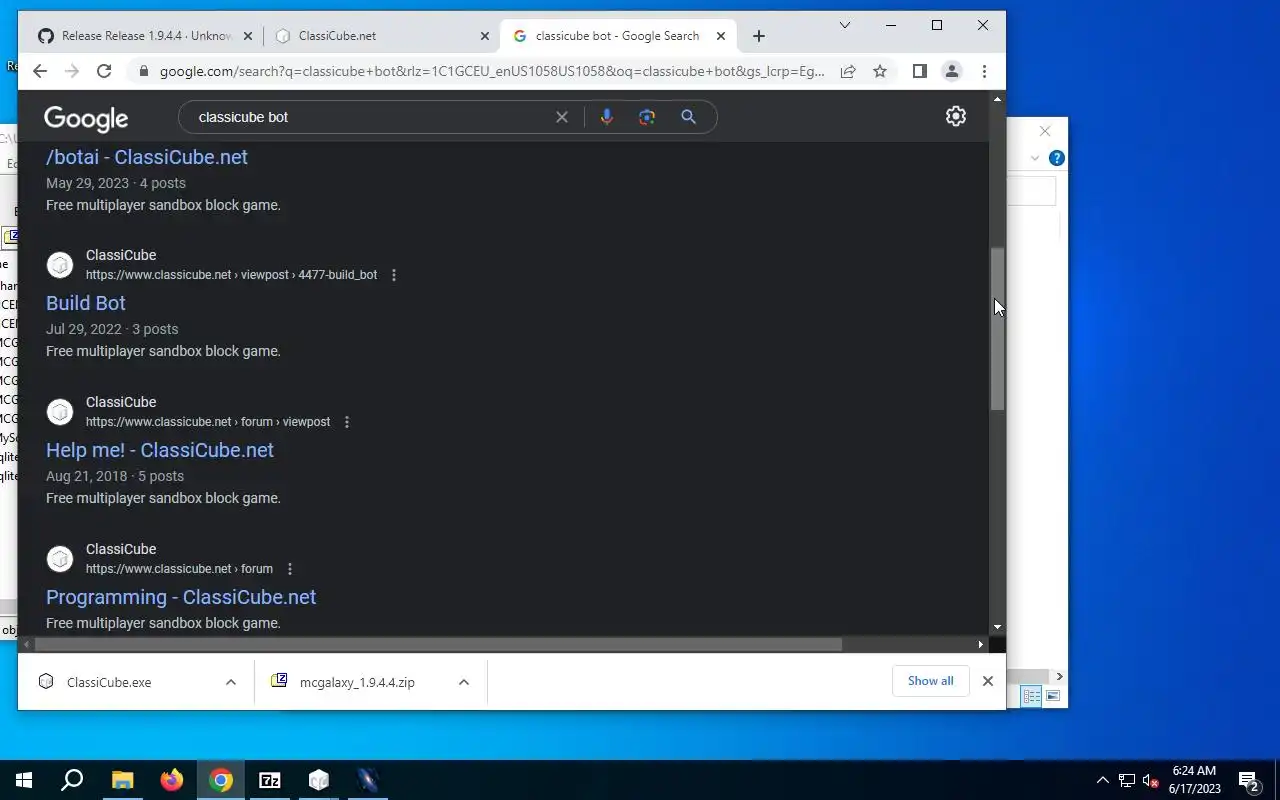The height and width of the screenshot is (800, 1280).
Task: Click the vertical scrollbar thumb
Action: click(997, 328)
